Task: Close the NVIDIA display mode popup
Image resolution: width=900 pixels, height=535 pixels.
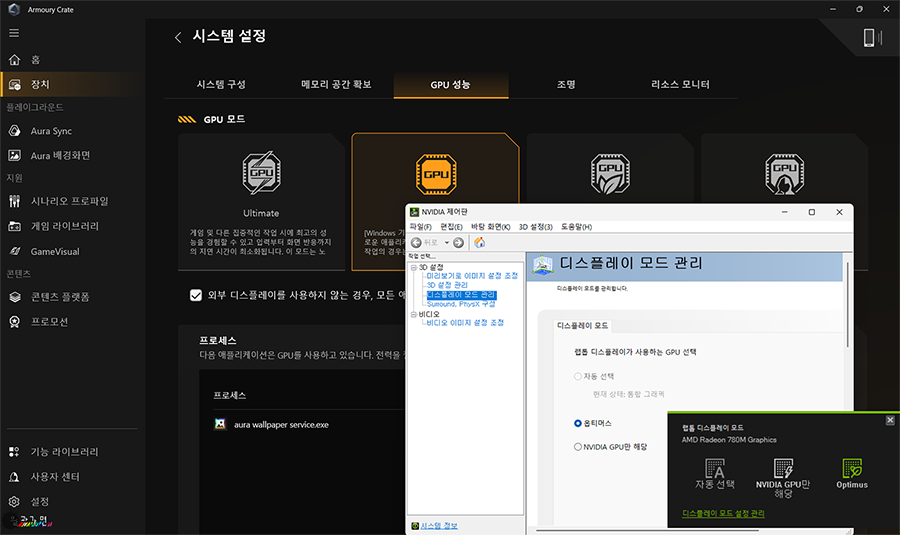Action: [x=890, y=420]
